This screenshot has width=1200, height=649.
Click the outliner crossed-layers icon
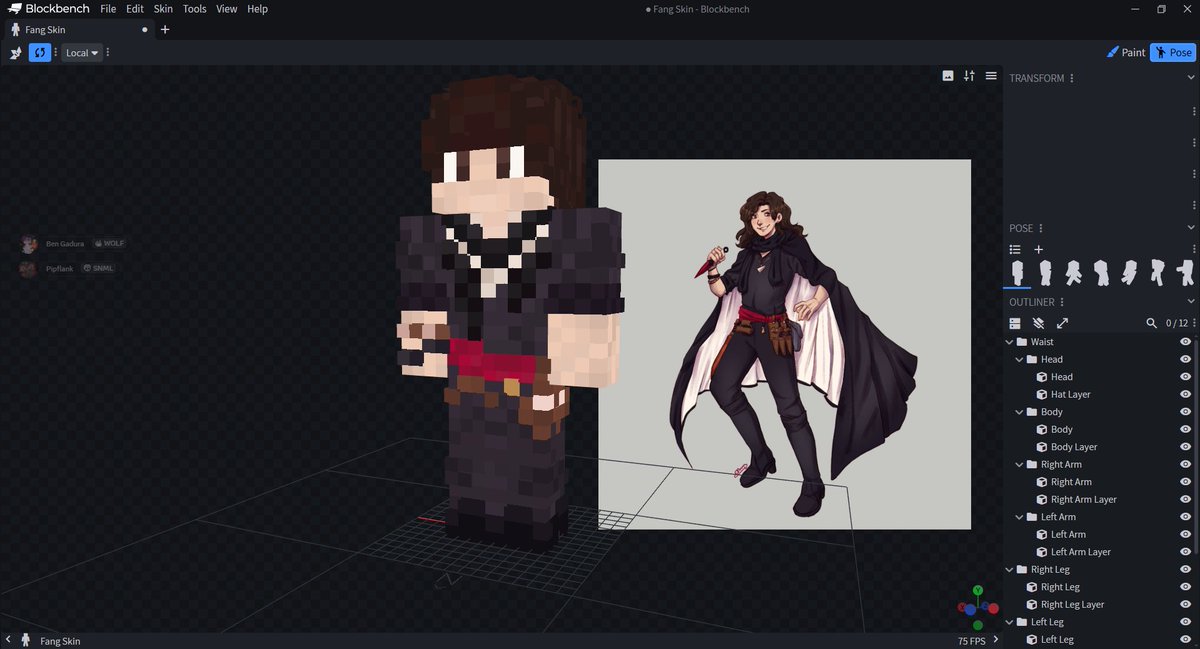[1038, 323]
